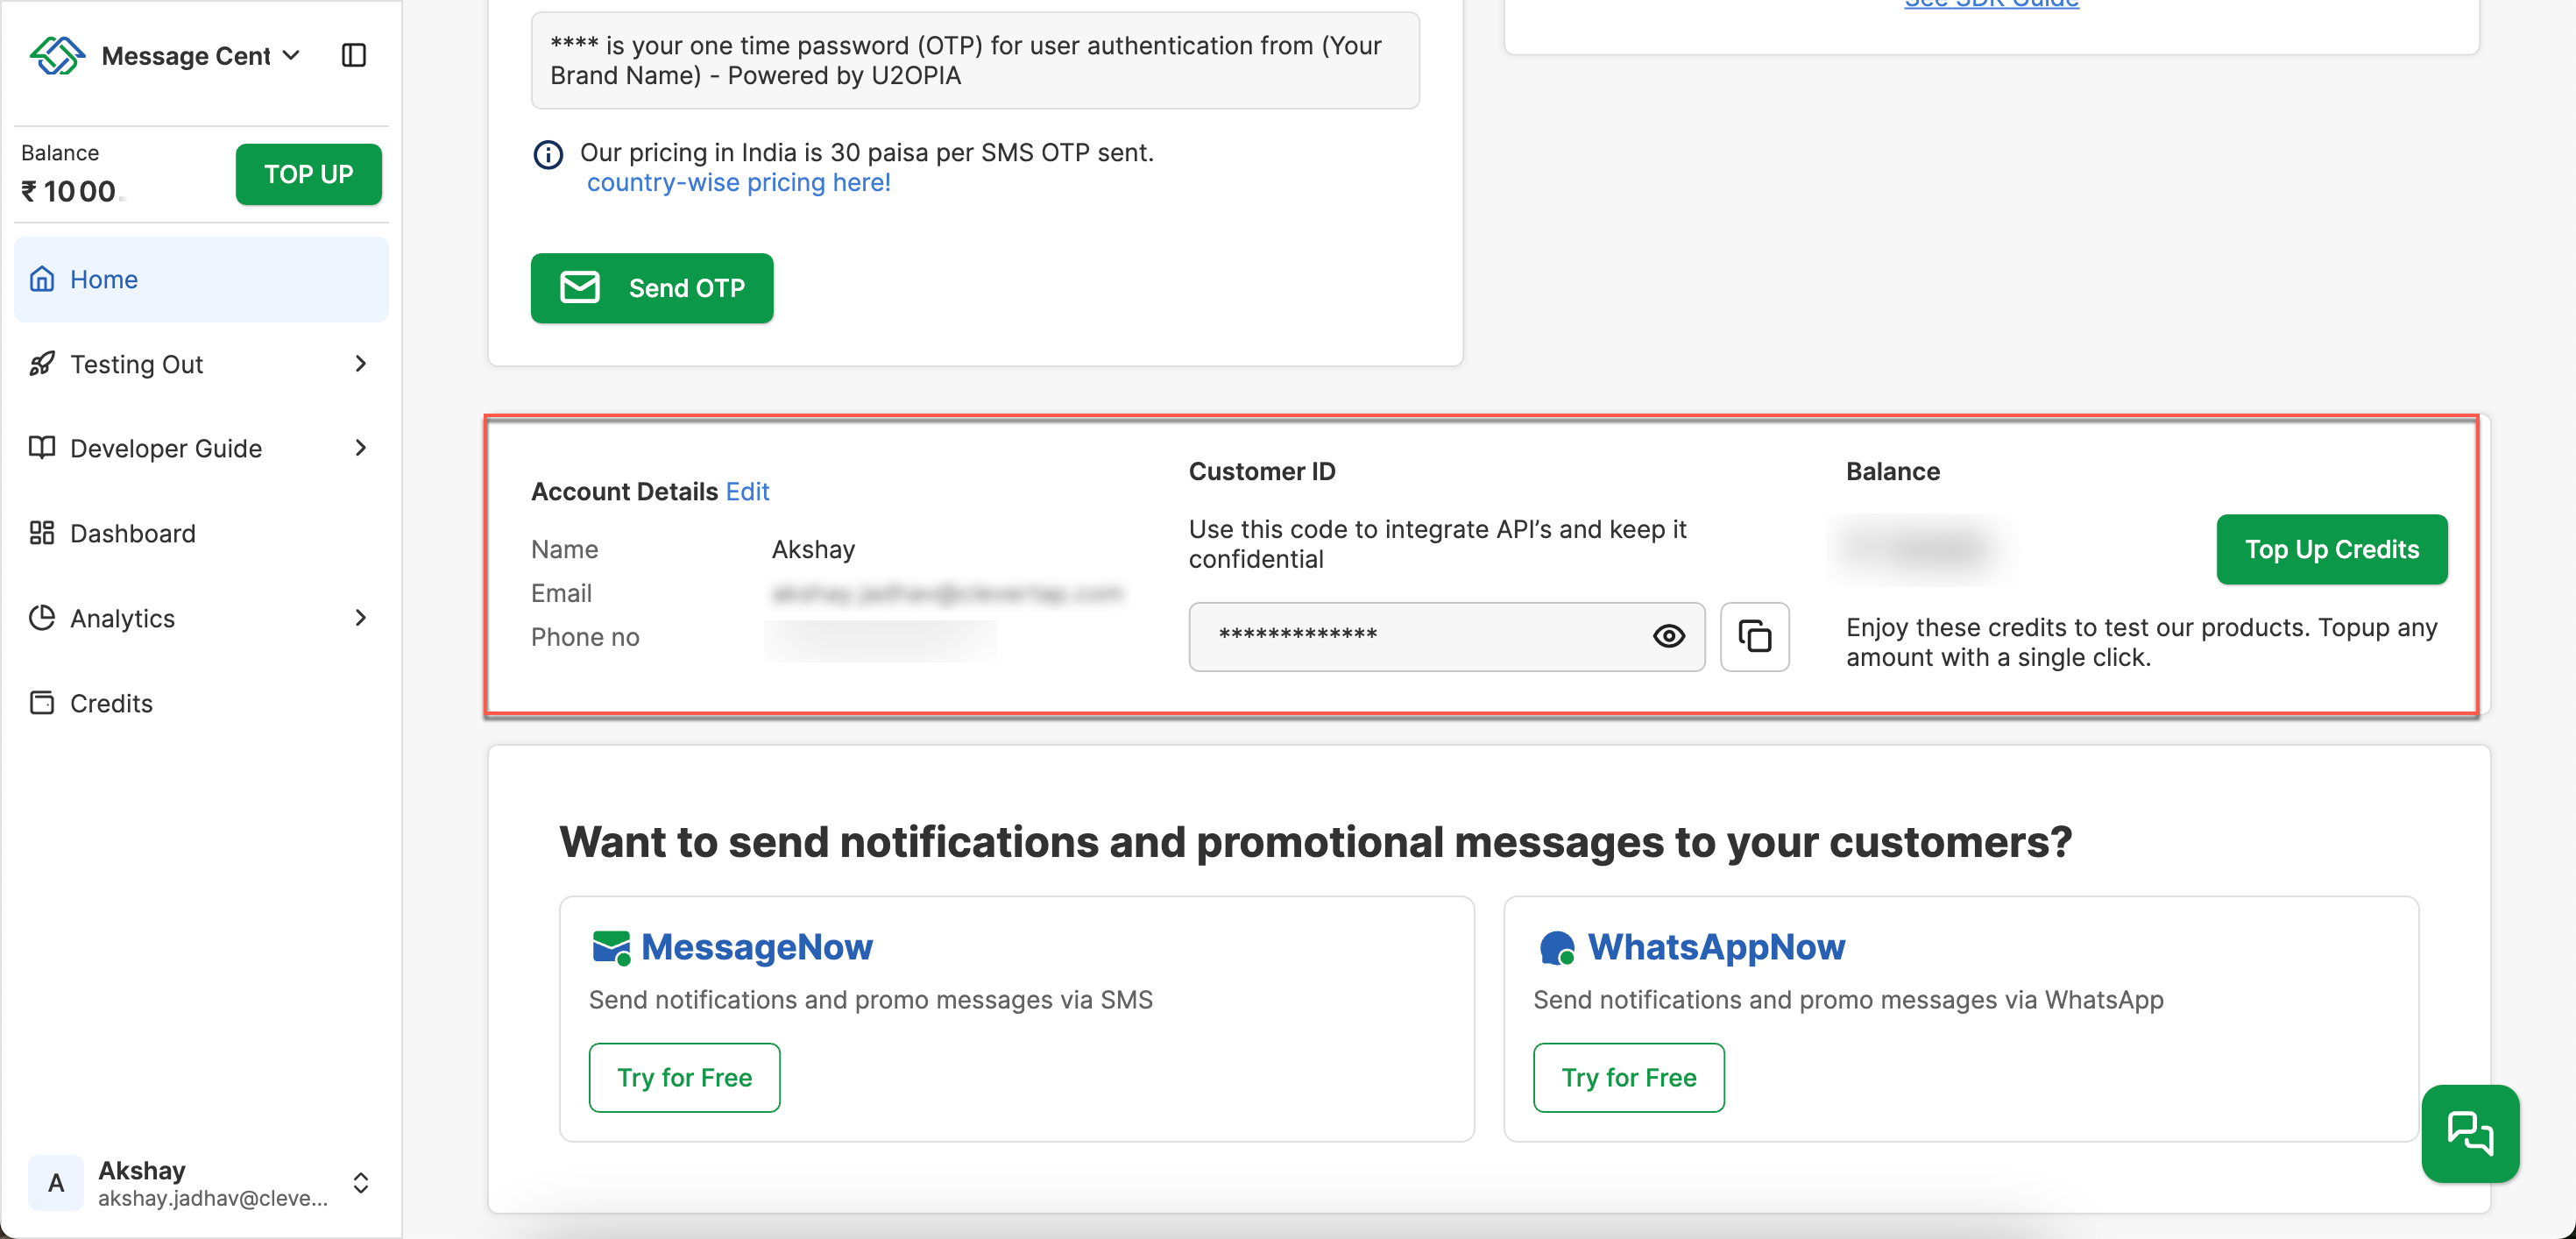The height and width of the screenshot is (1239, 2576).
Task: Click the Analytics pie chart icon
Action: click(x=42, y=618)
